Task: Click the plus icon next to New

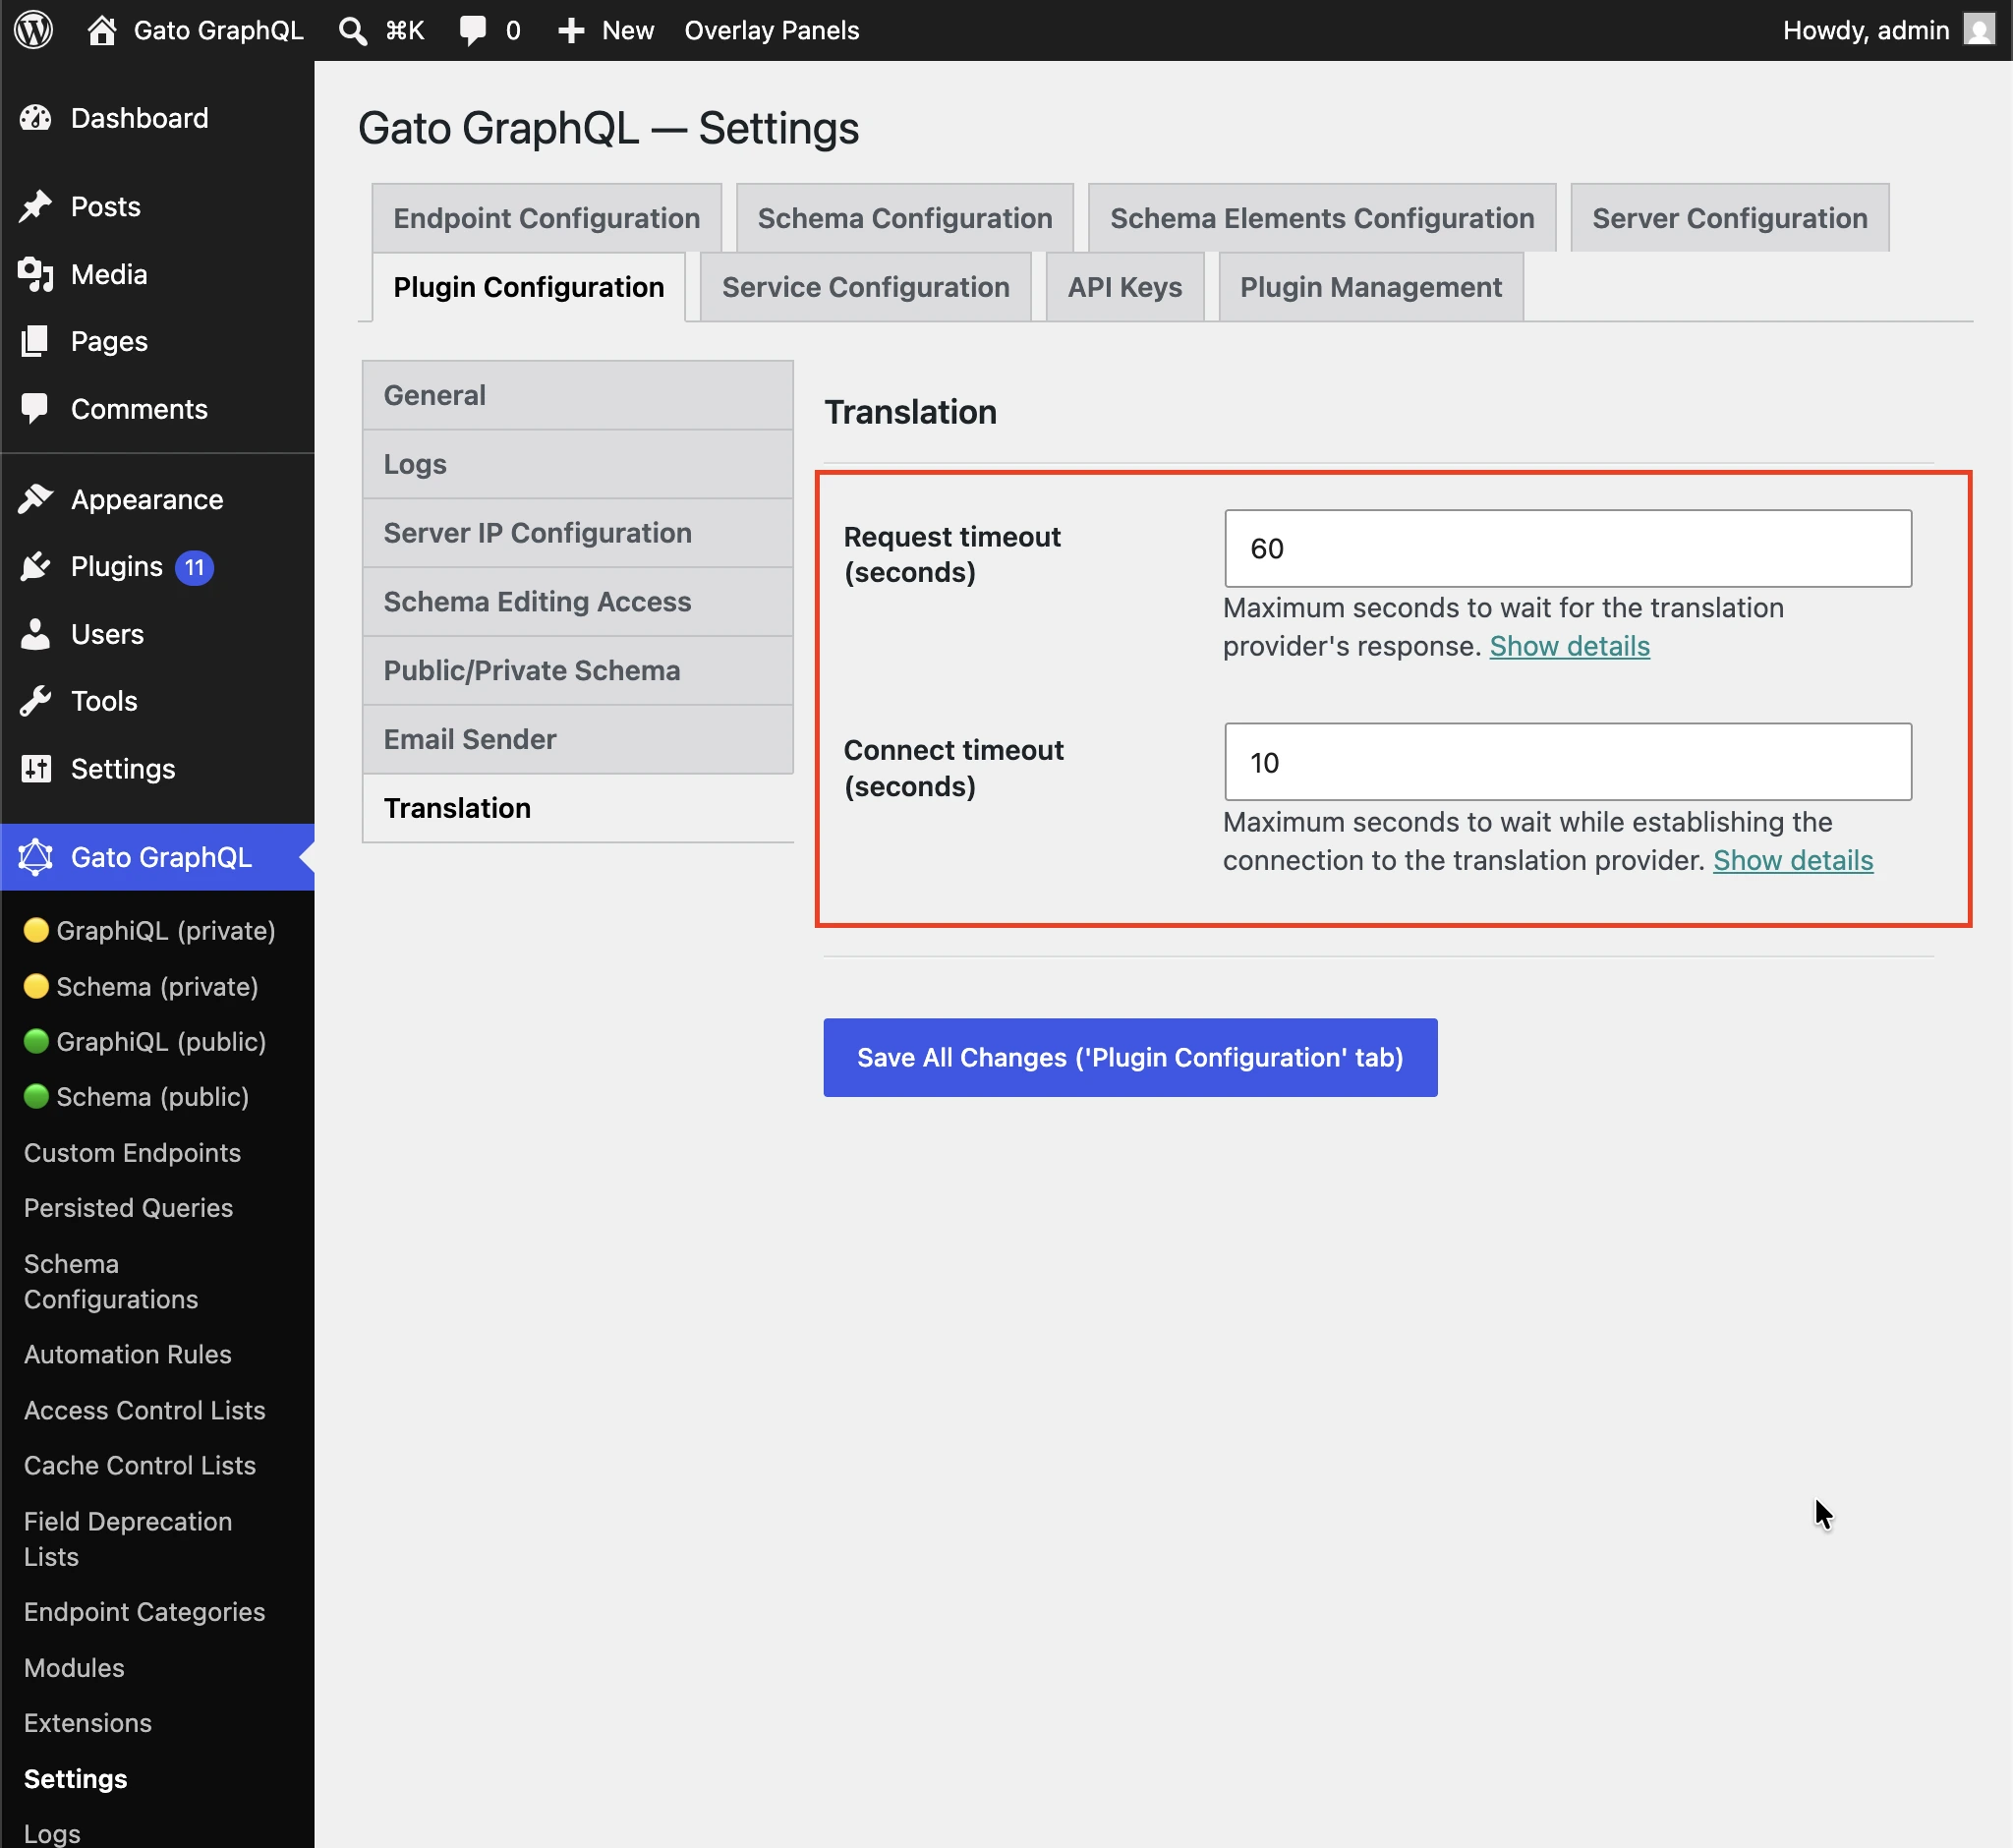Action: tap(571, 30)
